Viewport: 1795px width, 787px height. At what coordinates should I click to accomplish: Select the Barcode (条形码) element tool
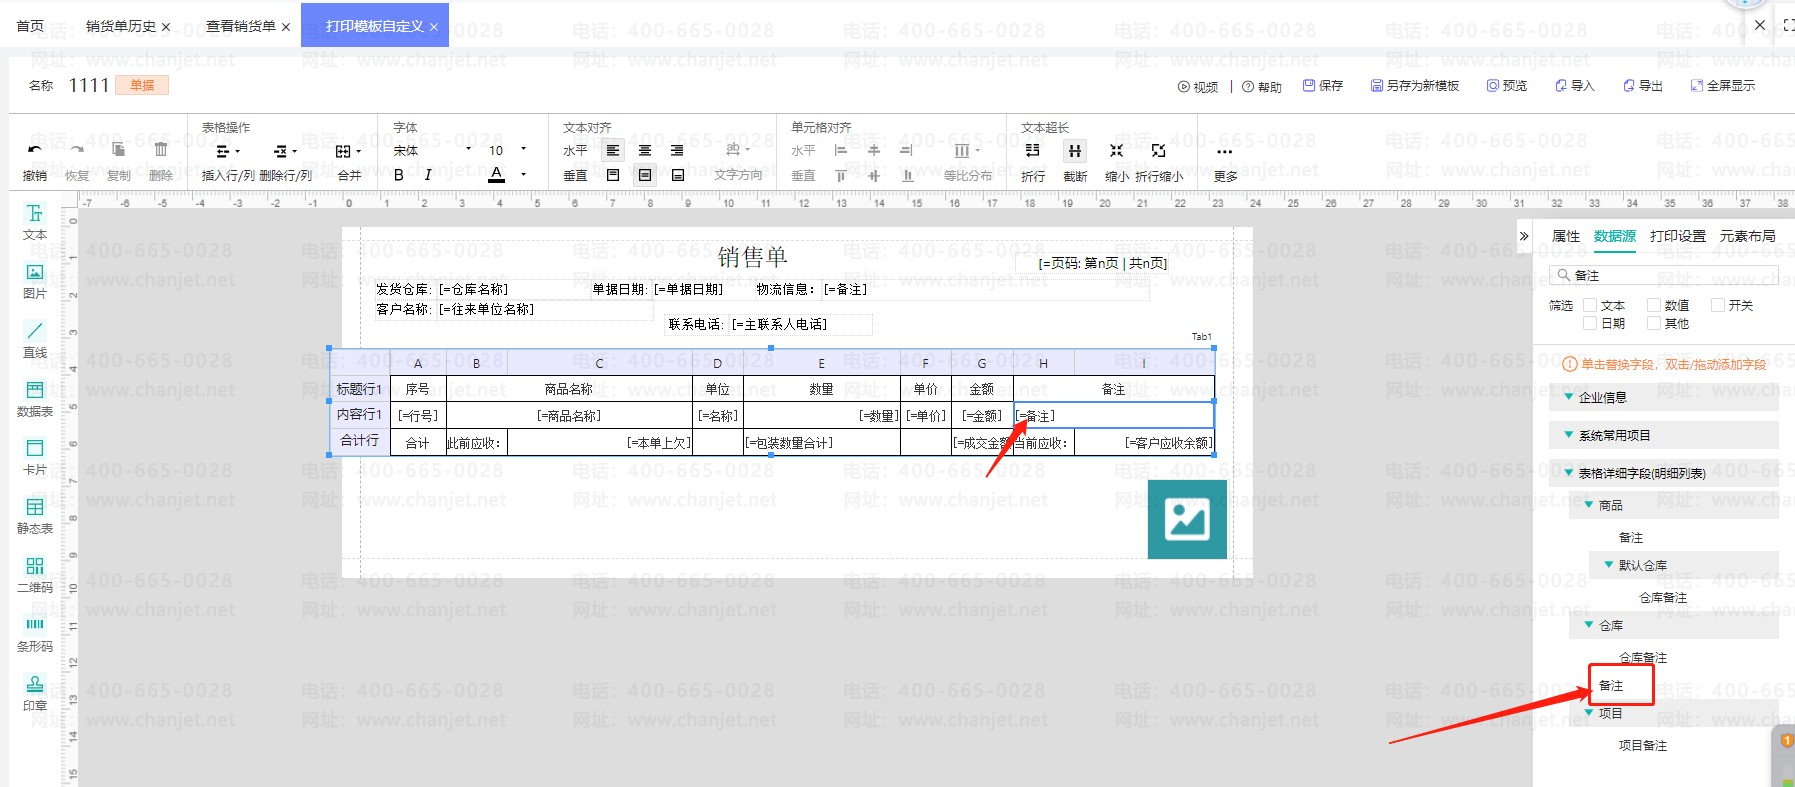click(35, 634)
